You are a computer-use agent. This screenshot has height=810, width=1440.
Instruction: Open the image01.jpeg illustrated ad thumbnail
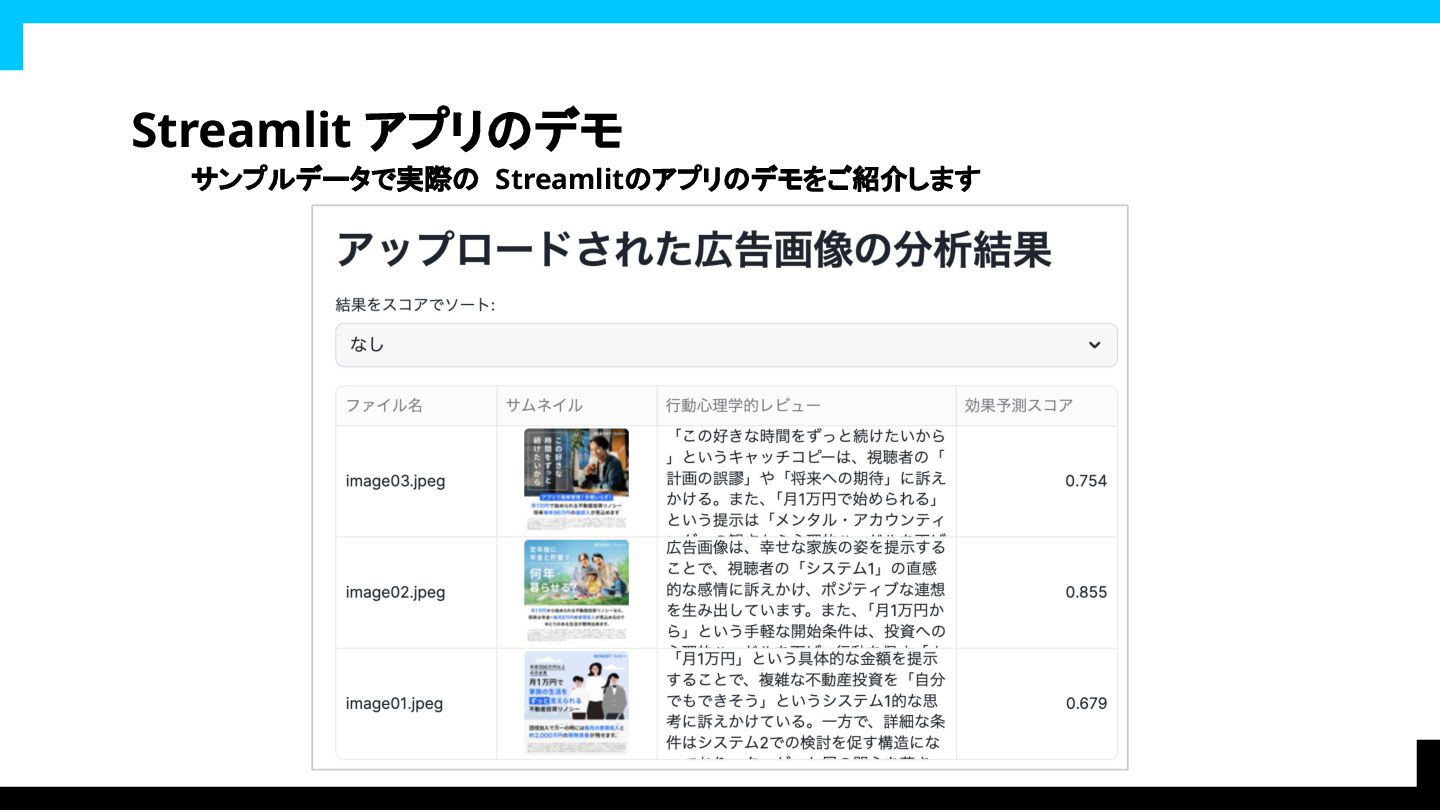(x=577, y=703)
